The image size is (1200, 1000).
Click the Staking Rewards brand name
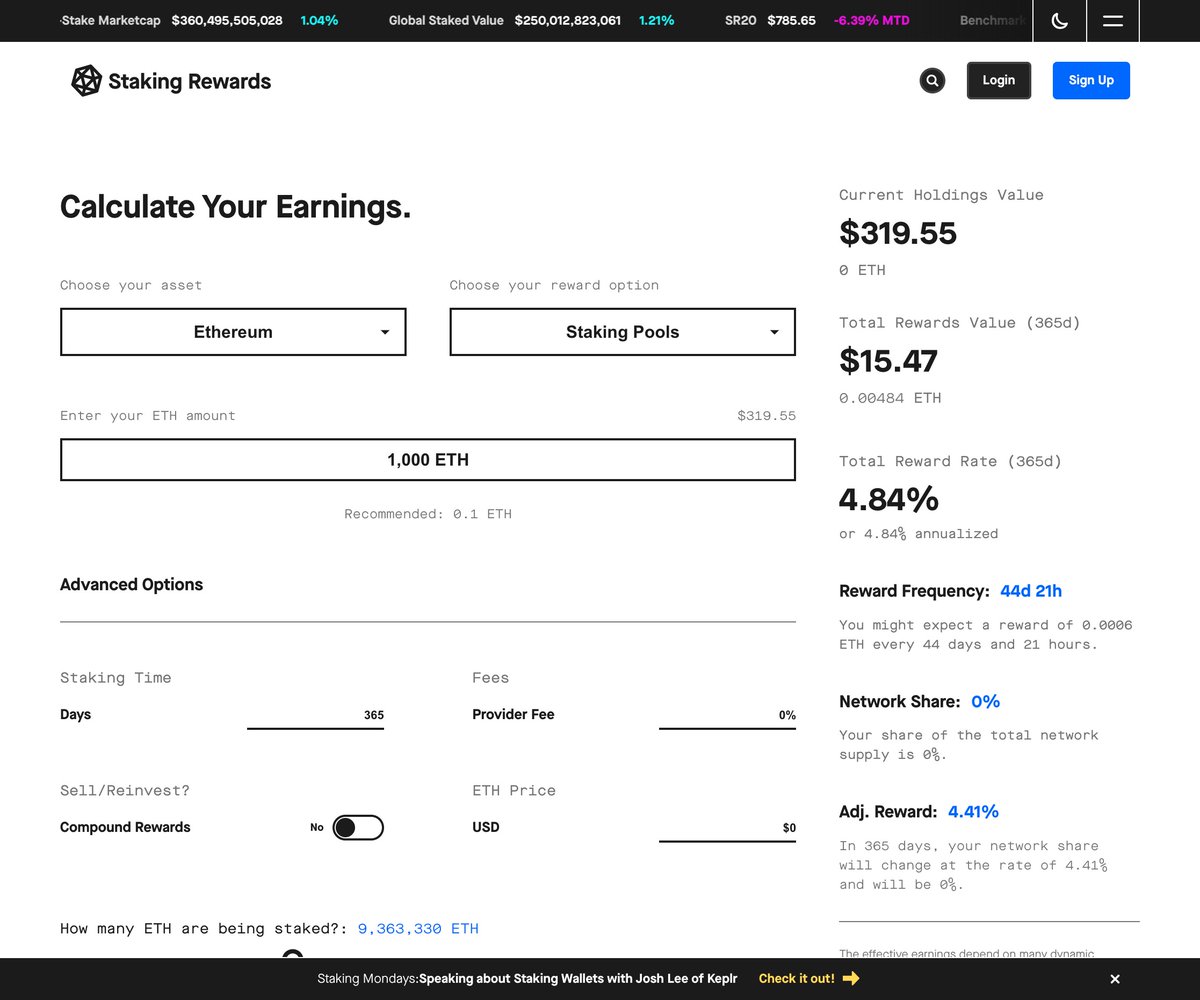(x=190, y=82)
